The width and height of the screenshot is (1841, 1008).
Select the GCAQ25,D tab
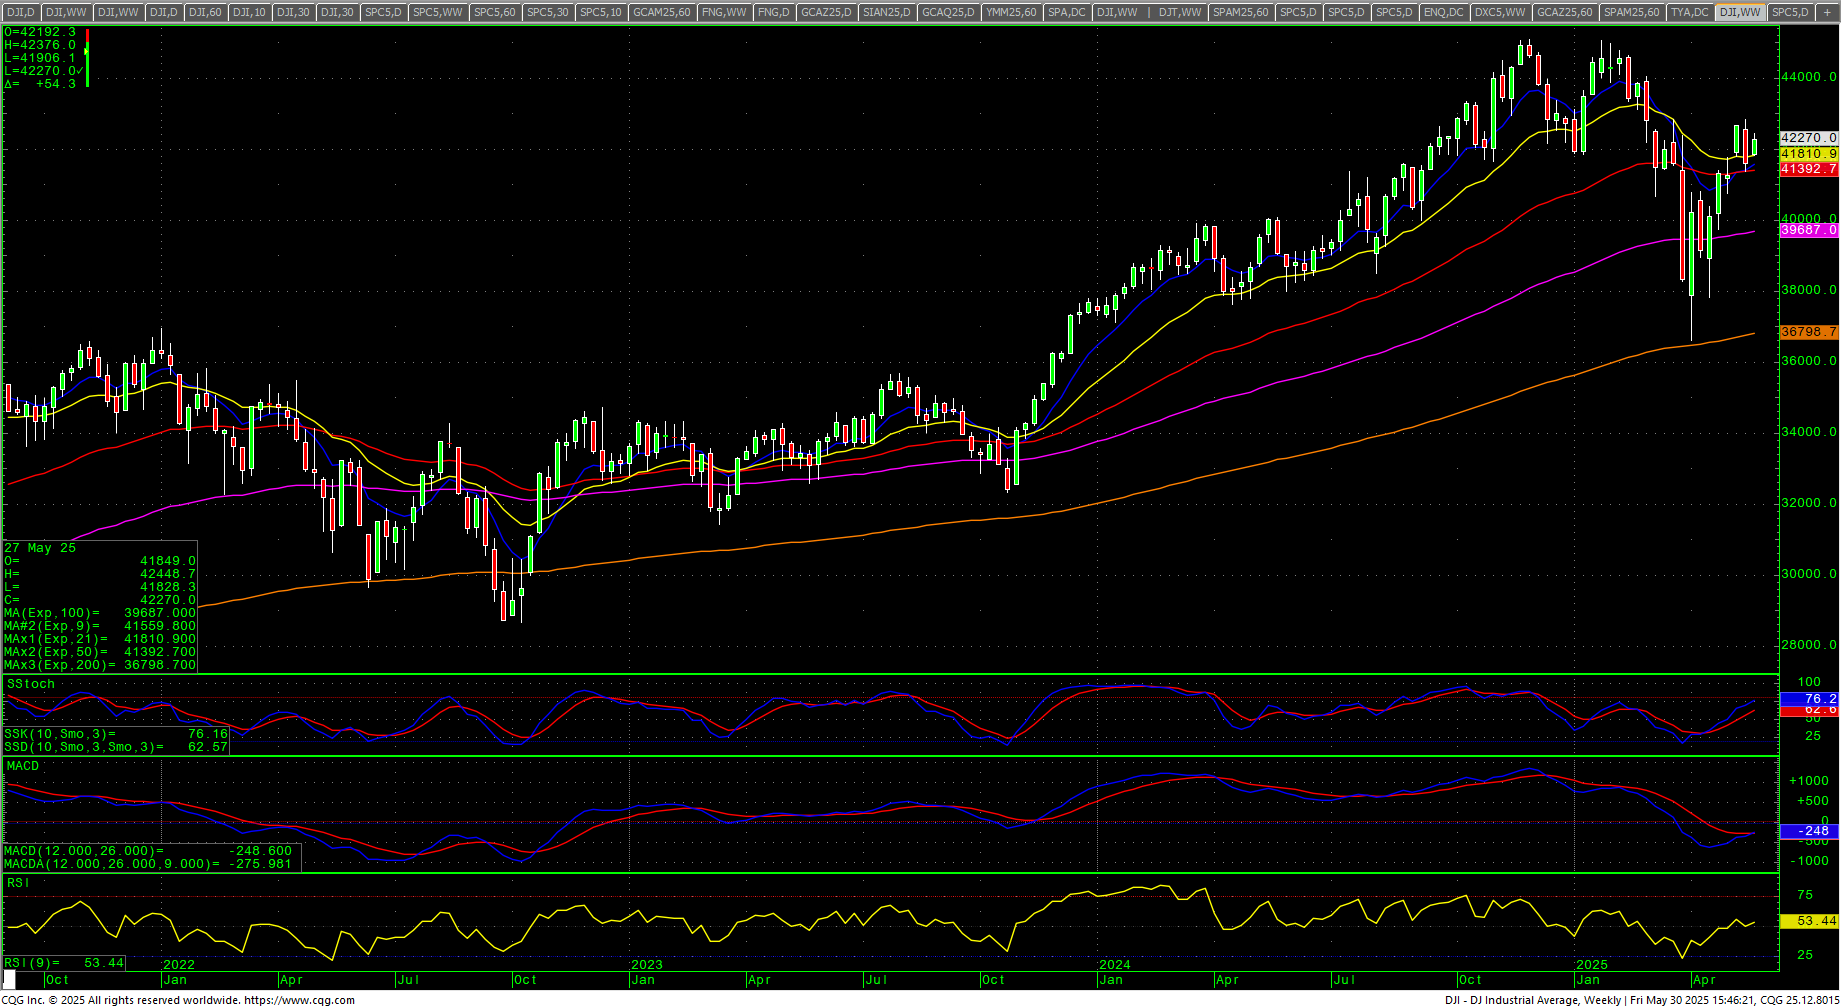(x=948, y=12)
